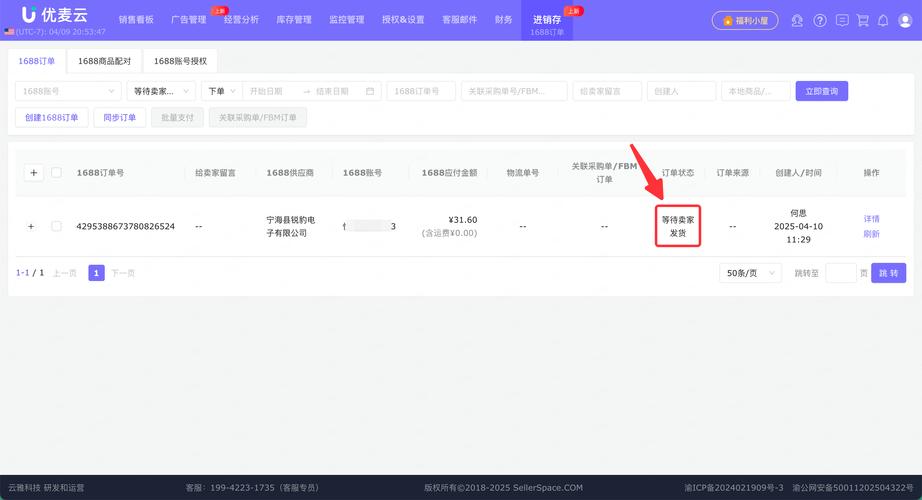Click the customer service headset icon

pos(797,20)
